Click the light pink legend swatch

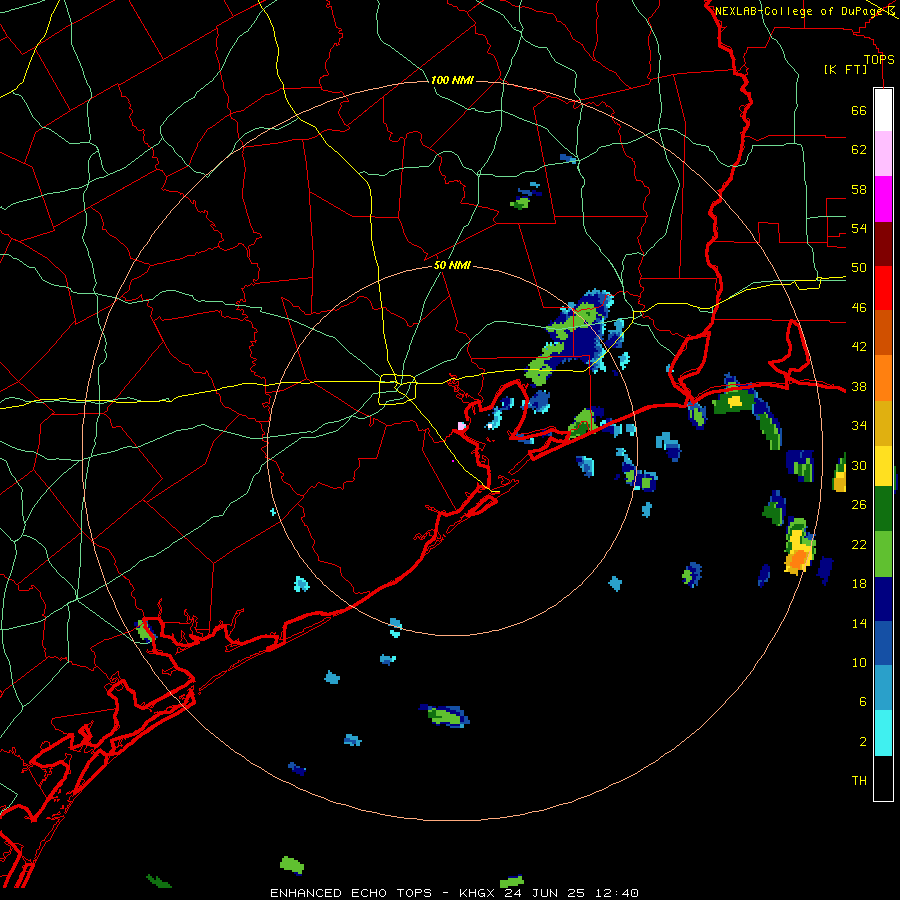(x=883, y=153)
